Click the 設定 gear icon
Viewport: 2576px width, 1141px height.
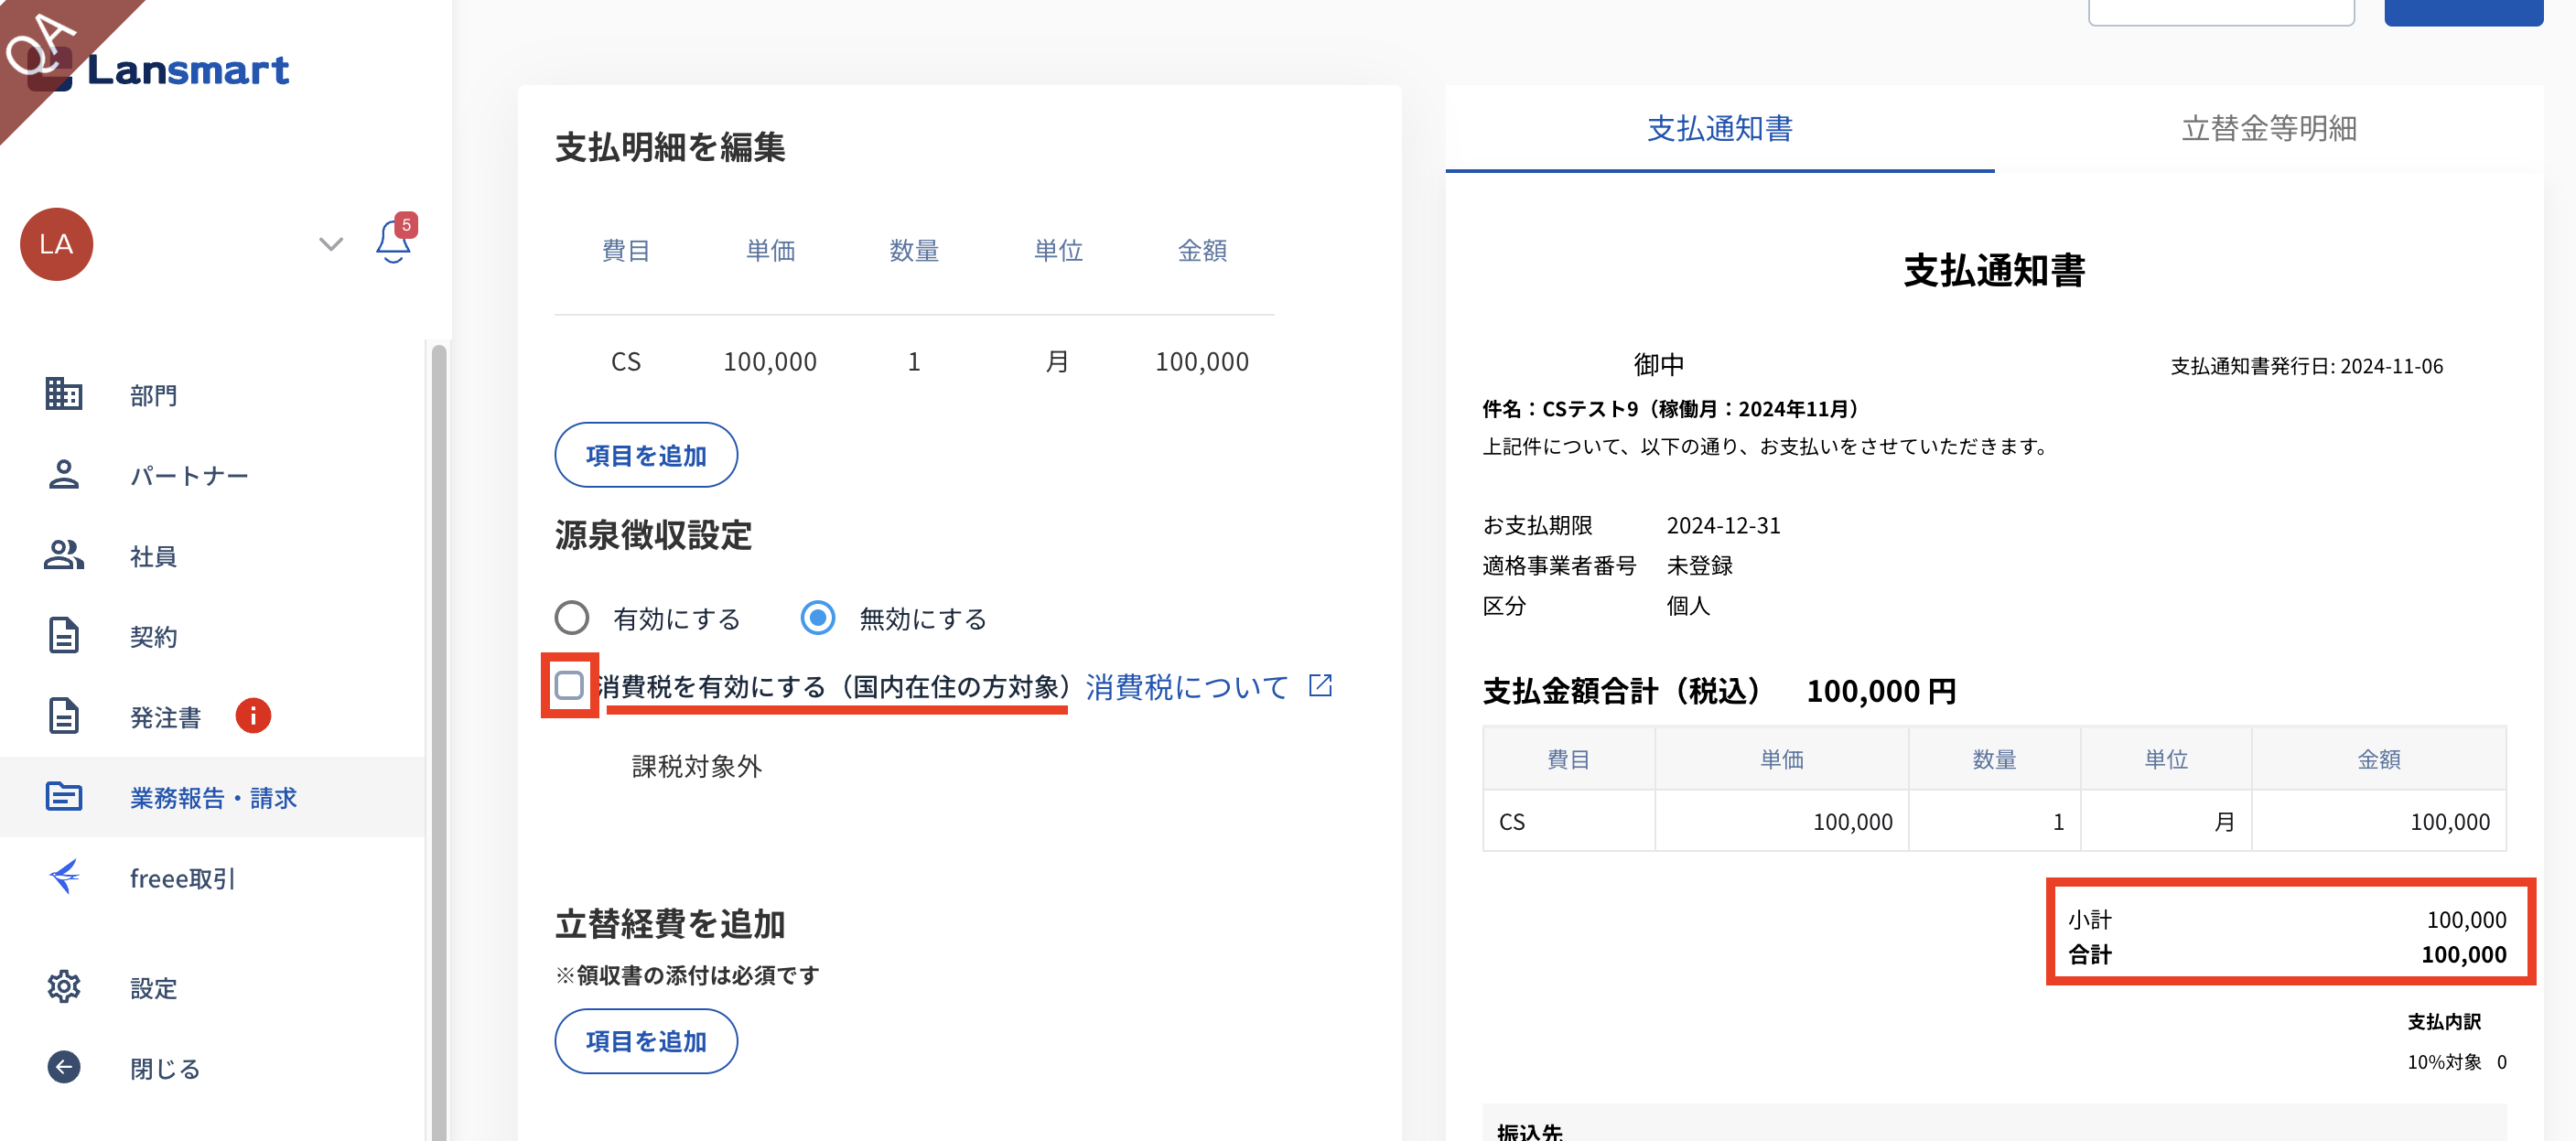[x=63, y=987]
